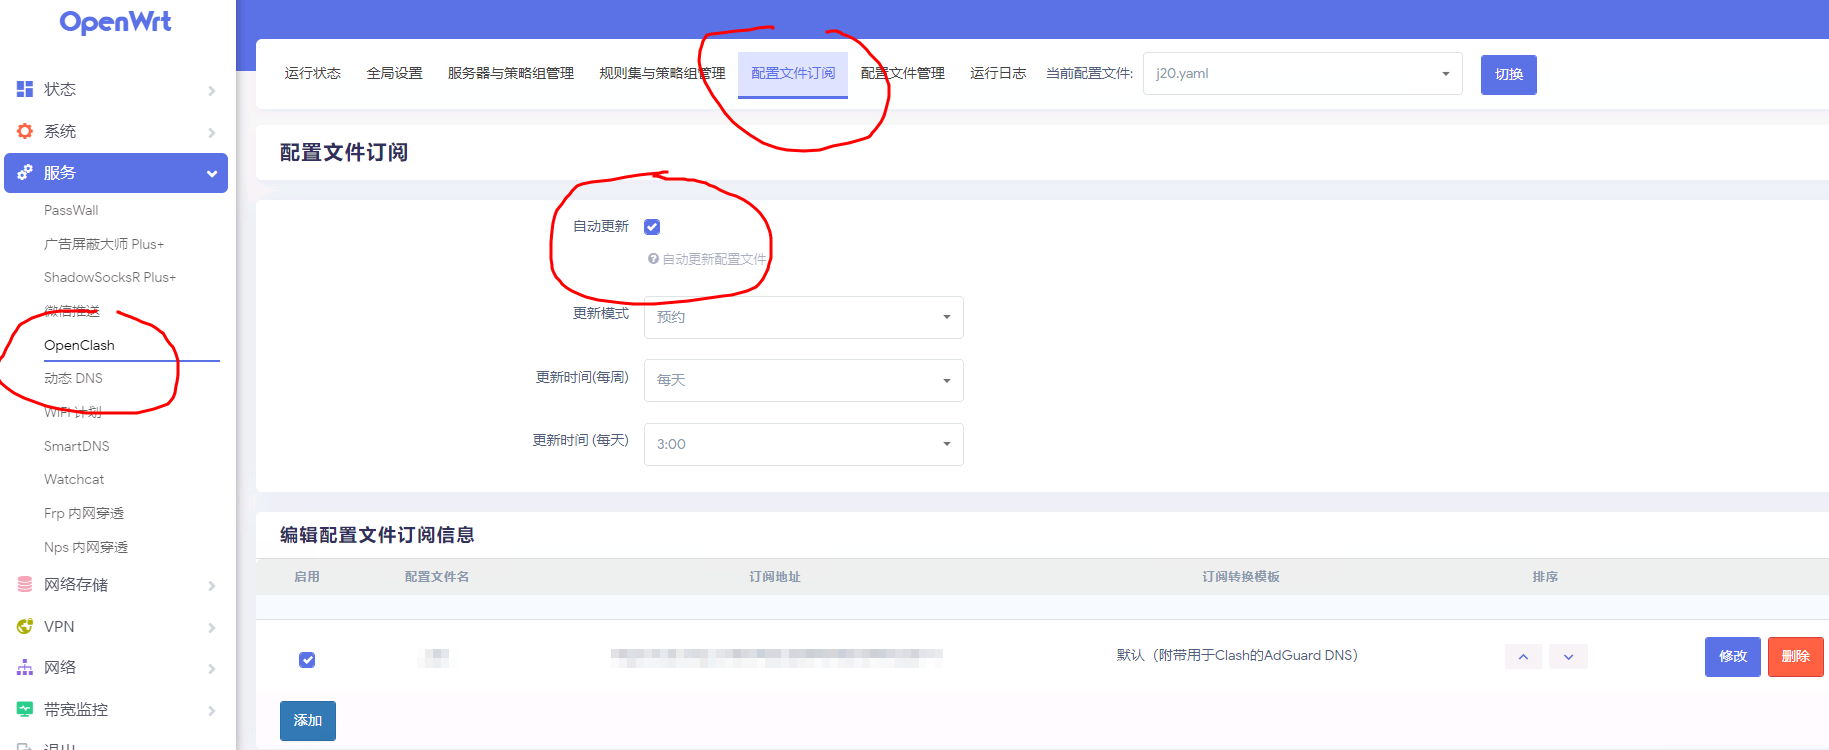Click the 状态 dashboard icon
This screenshot has width=1829, height=750.
pos(25,89)
